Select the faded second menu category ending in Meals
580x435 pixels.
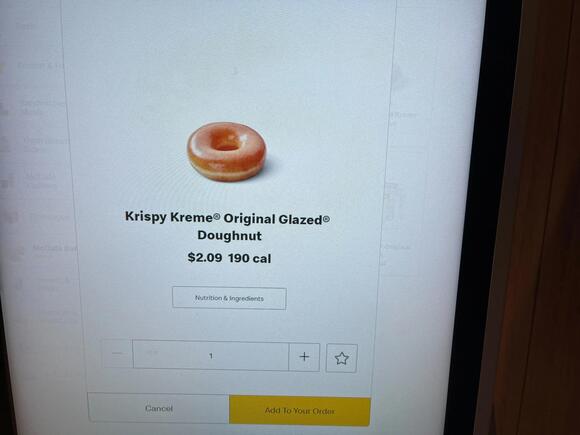(x=41, y=107)
